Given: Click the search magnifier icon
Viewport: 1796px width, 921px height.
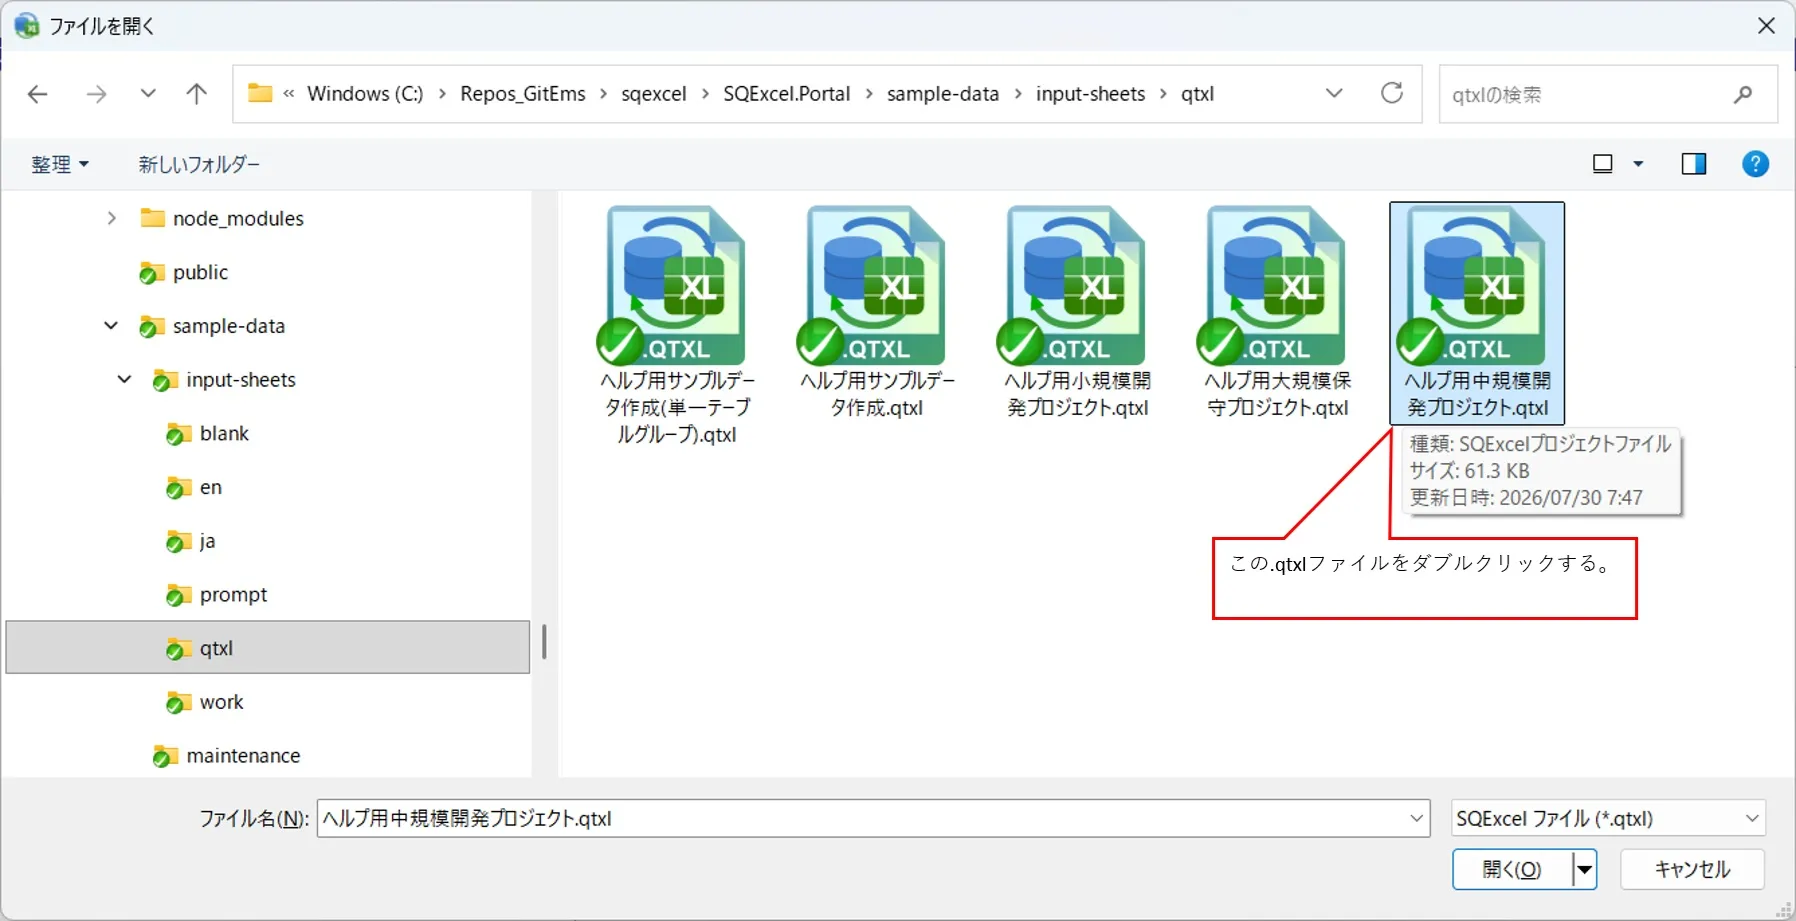Looking at the screenshot, I should coord(1743,94).
